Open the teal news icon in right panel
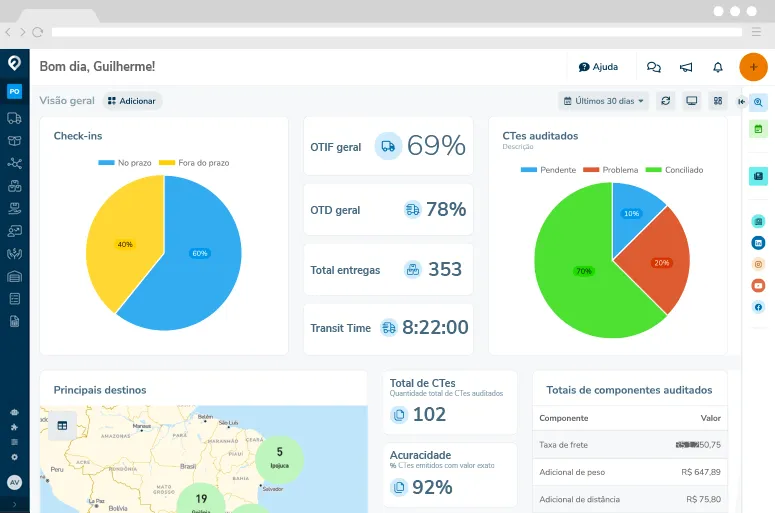The image size is (775, 513). [758, 176]
